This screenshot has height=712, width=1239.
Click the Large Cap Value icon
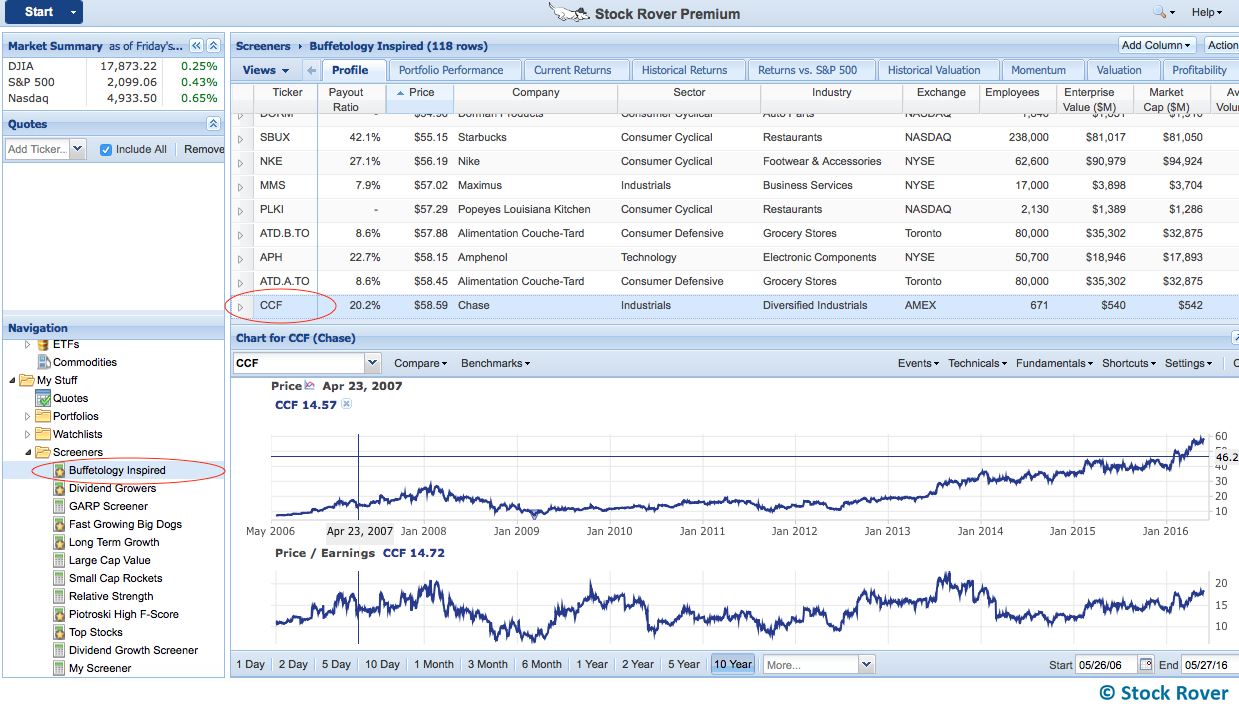[59, 560]
